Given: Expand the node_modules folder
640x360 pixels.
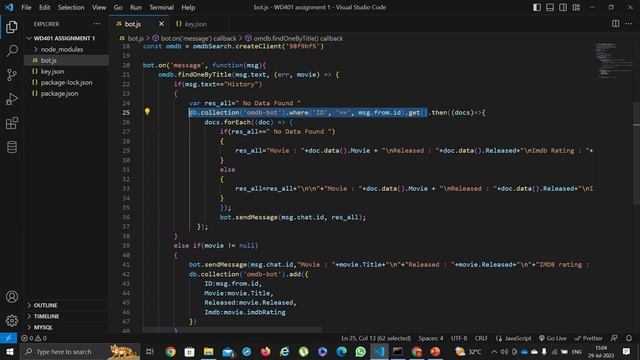Looking at the screenshot, I should [62, 49].
